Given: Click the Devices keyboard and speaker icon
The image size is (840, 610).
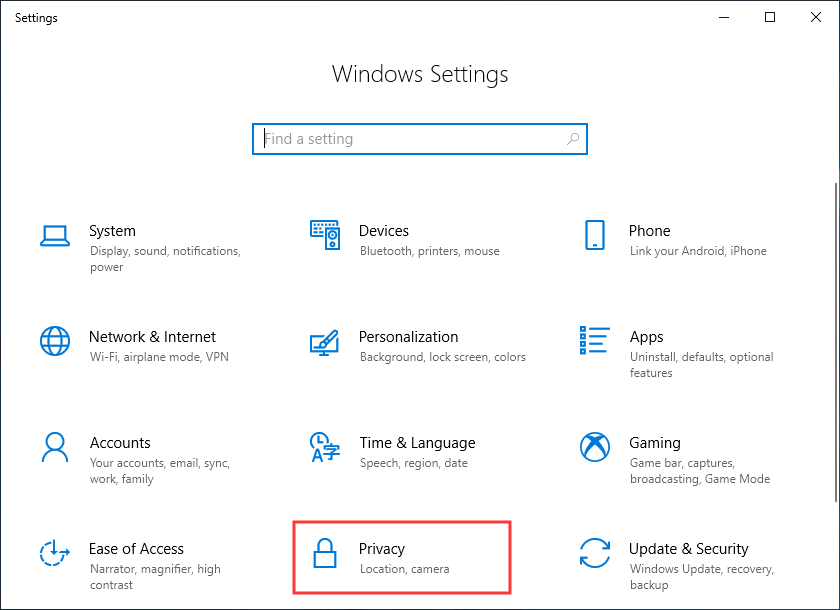Looking at the screenshot, I should point(325,235).
